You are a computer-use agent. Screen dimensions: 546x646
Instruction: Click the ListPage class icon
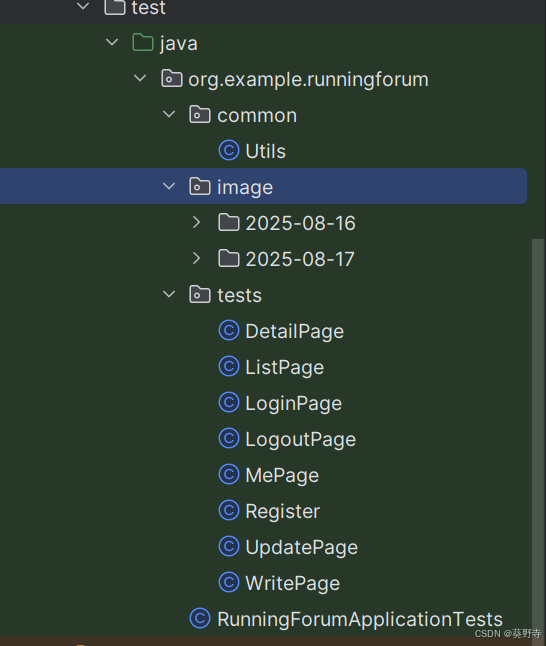coord(229,366)
